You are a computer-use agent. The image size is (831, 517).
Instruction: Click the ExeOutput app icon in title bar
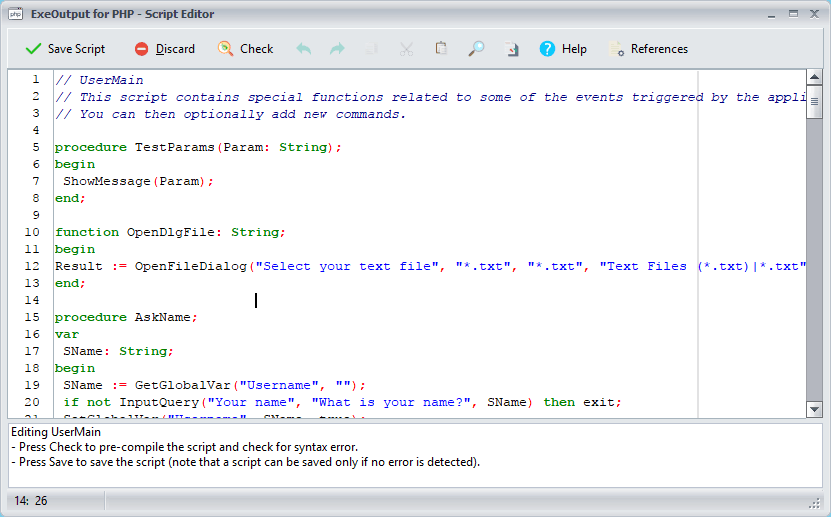pos(16,14)
